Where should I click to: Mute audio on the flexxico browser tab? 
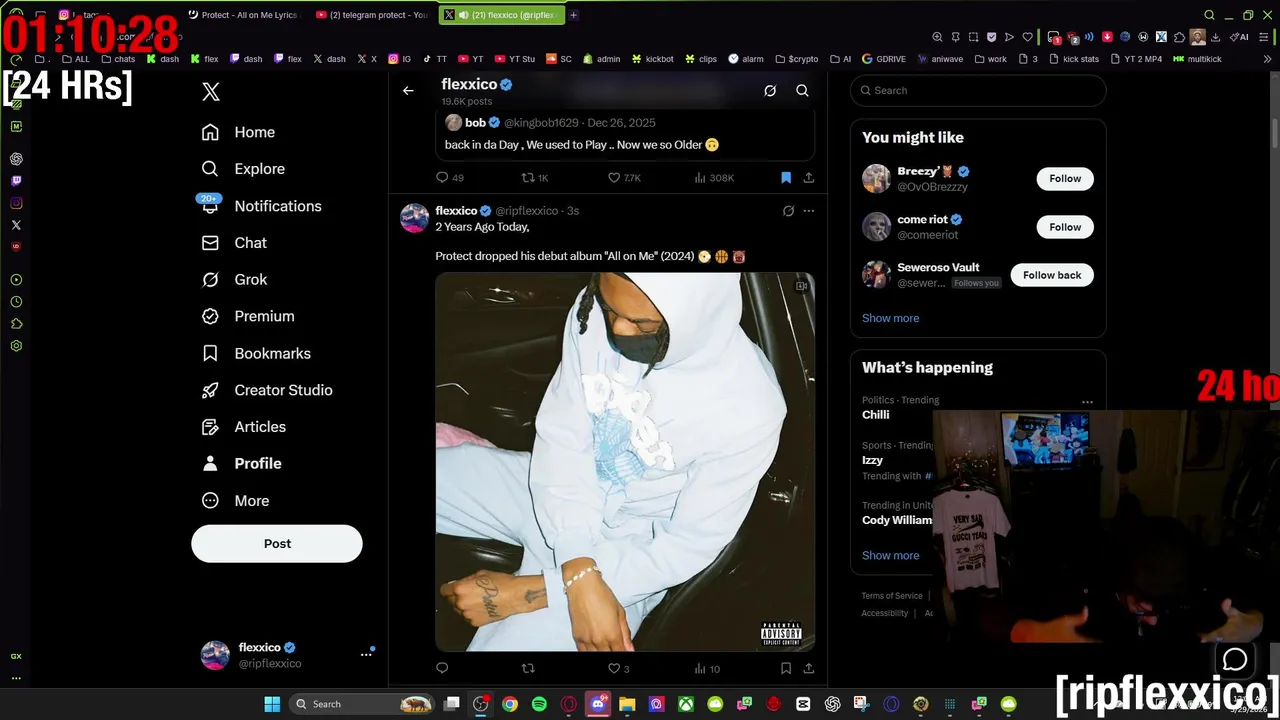coord(464,15)
